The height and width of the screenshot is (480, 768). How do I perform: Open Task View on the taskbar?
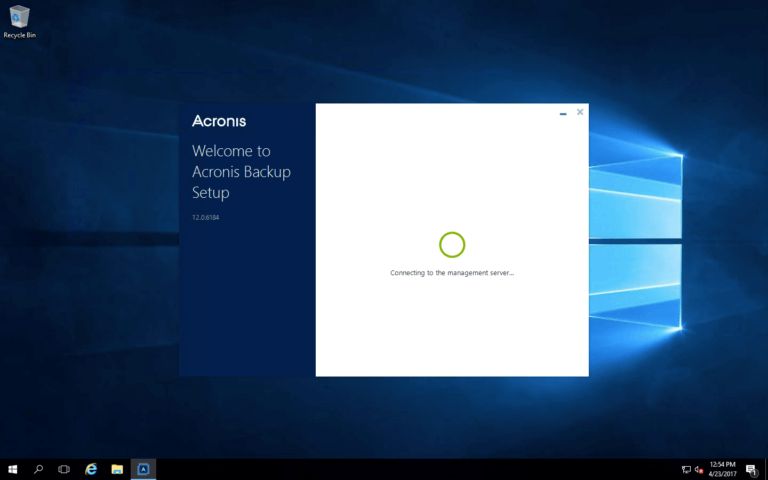pyautogui.click(x=64, y=469)
